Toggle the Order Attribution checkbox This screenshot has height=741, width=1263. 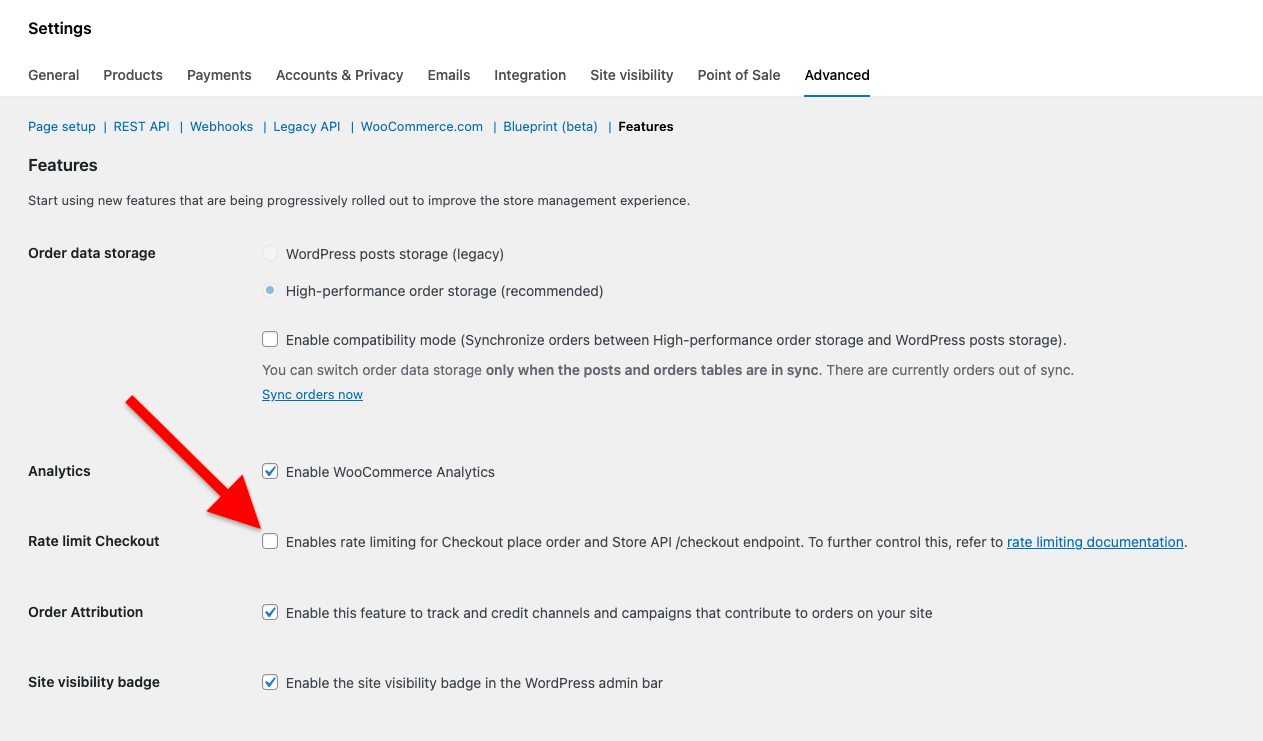[270, 612]
